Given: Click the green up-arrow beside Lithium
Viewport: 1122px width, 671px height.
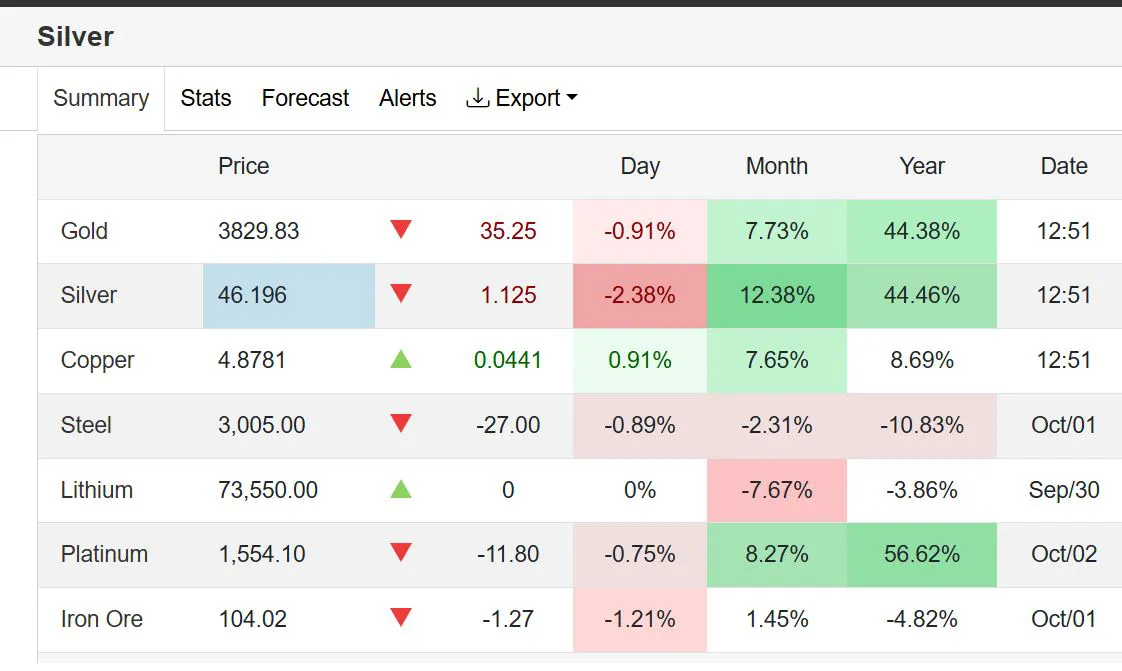Looking at the screenshot, I should pyautogui.click(x=400, y=490).
